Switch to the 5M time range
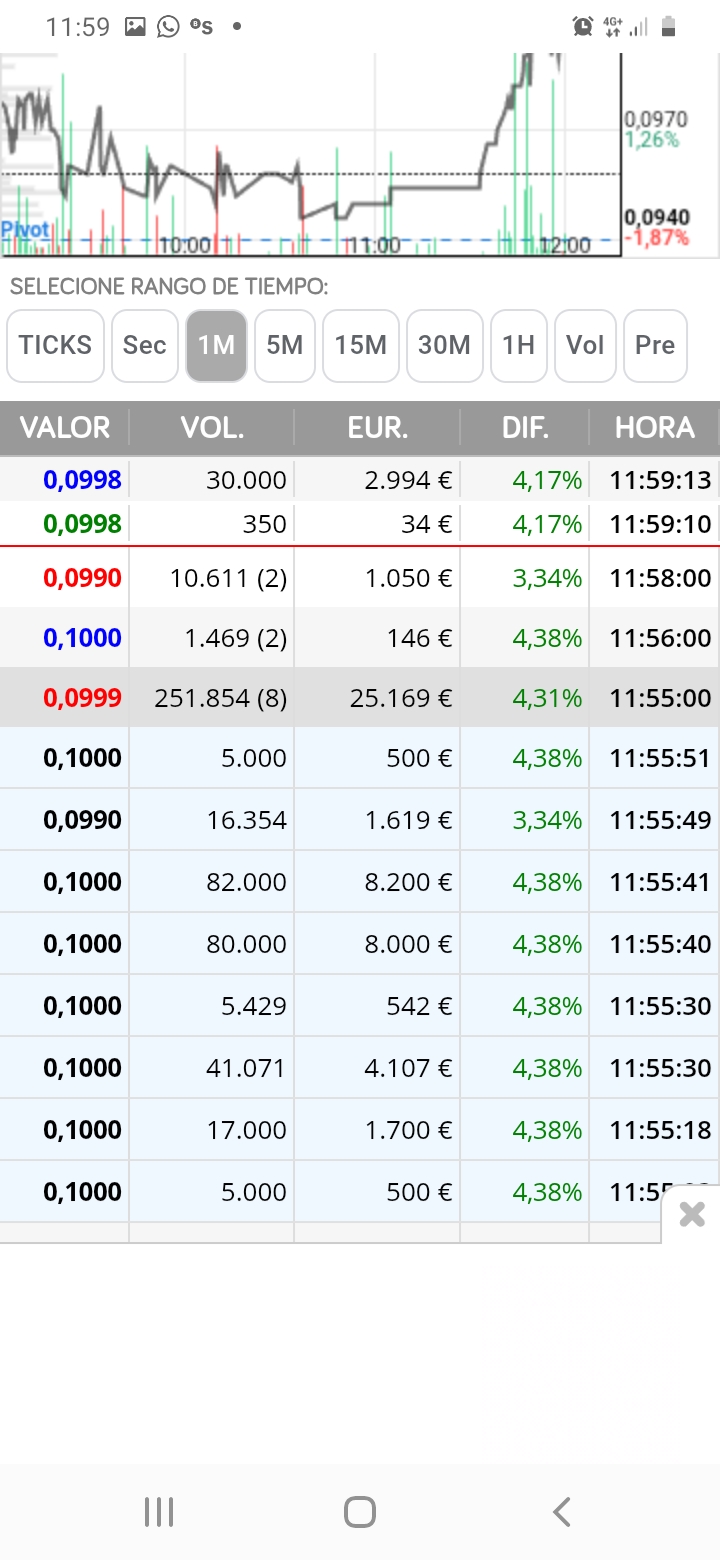 click(x=285, y=345)
